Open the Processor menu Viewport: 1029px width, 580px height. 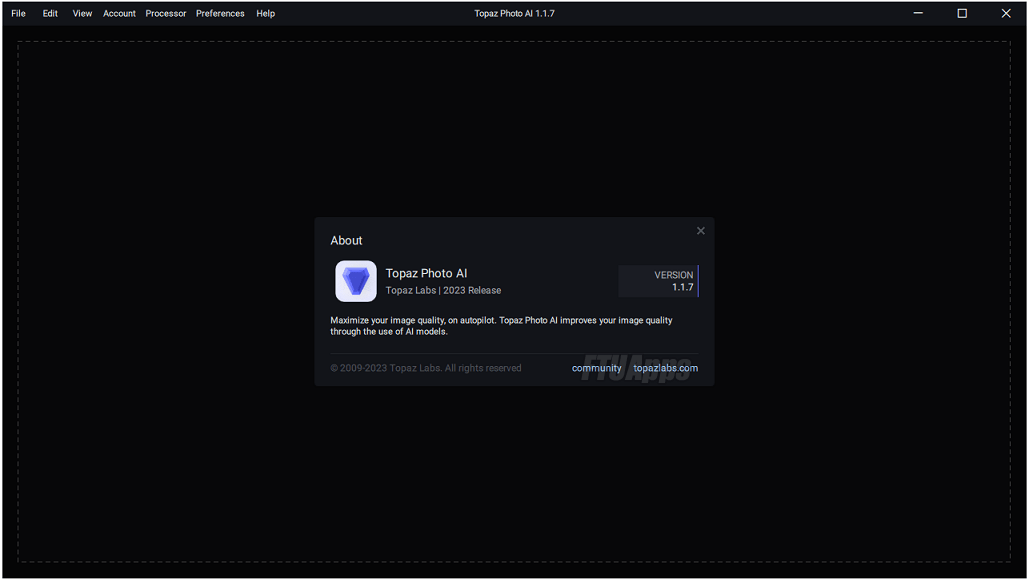pos(165,13)
